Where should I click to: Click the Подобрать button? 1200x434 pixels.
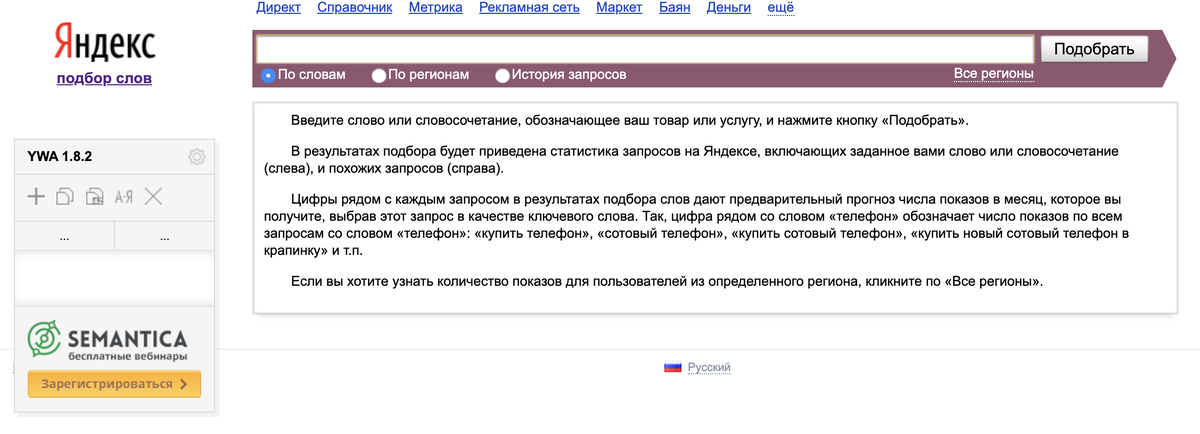click(x=1094, y=49)
